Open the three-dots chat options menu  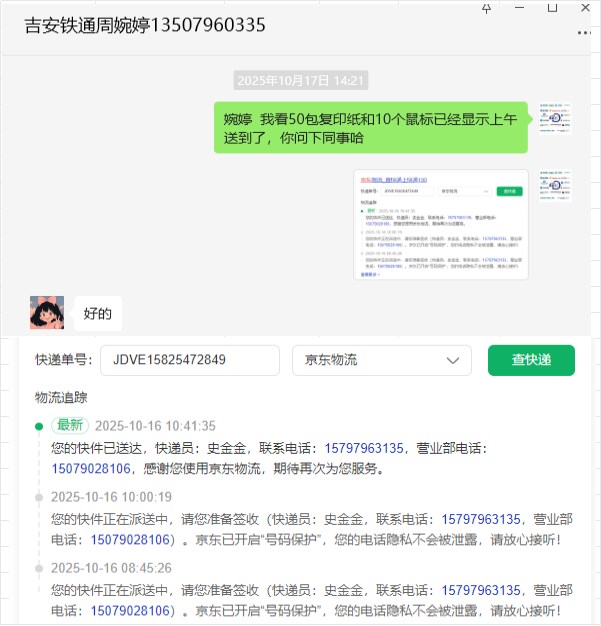click(584, 33)
